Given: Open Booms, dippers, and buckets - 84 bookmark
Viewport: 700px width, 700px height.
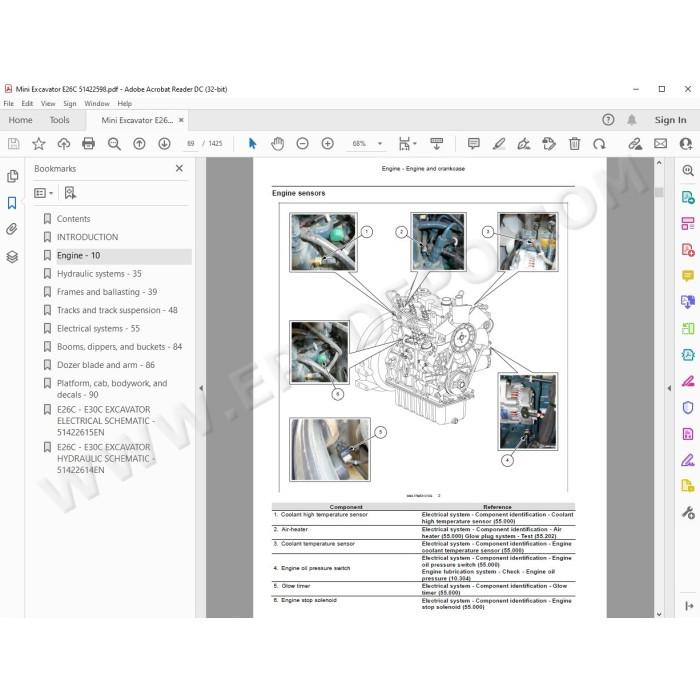Looking at the screenshot, I should point(119,347).
